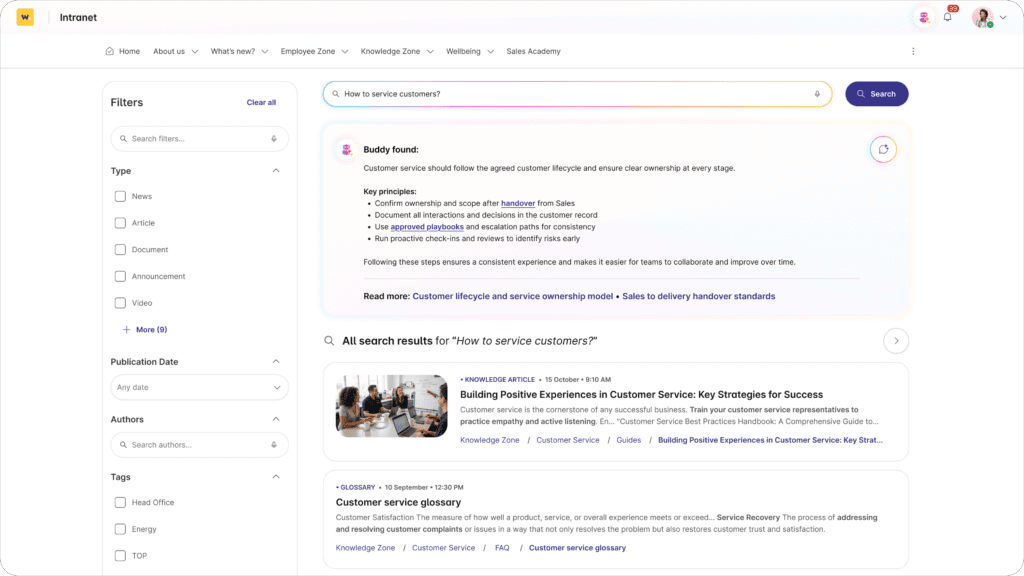Click the three-dot overflow icon in the navbar

tap(913, 51)
